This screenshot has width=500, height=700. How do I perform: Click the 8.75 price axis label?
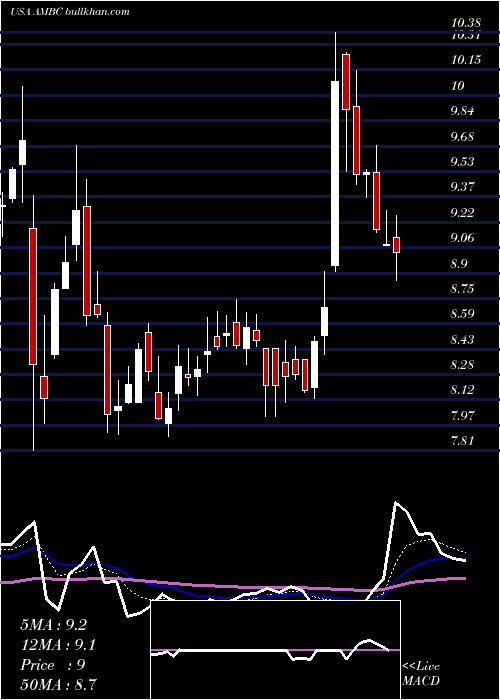click(x=463, y=289)
